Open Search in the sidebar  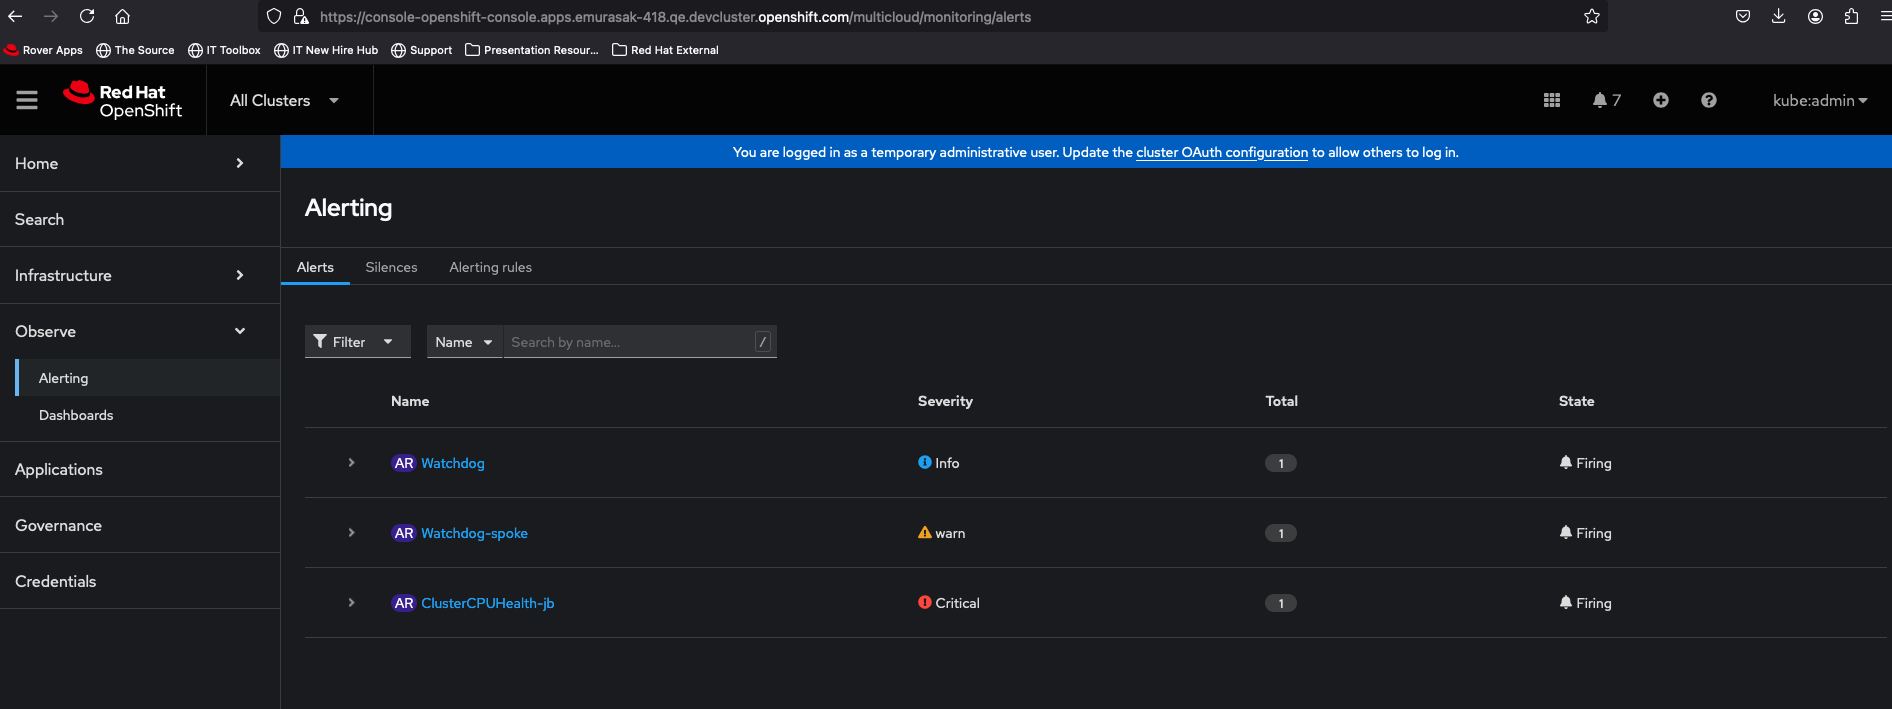coord(140,219)
